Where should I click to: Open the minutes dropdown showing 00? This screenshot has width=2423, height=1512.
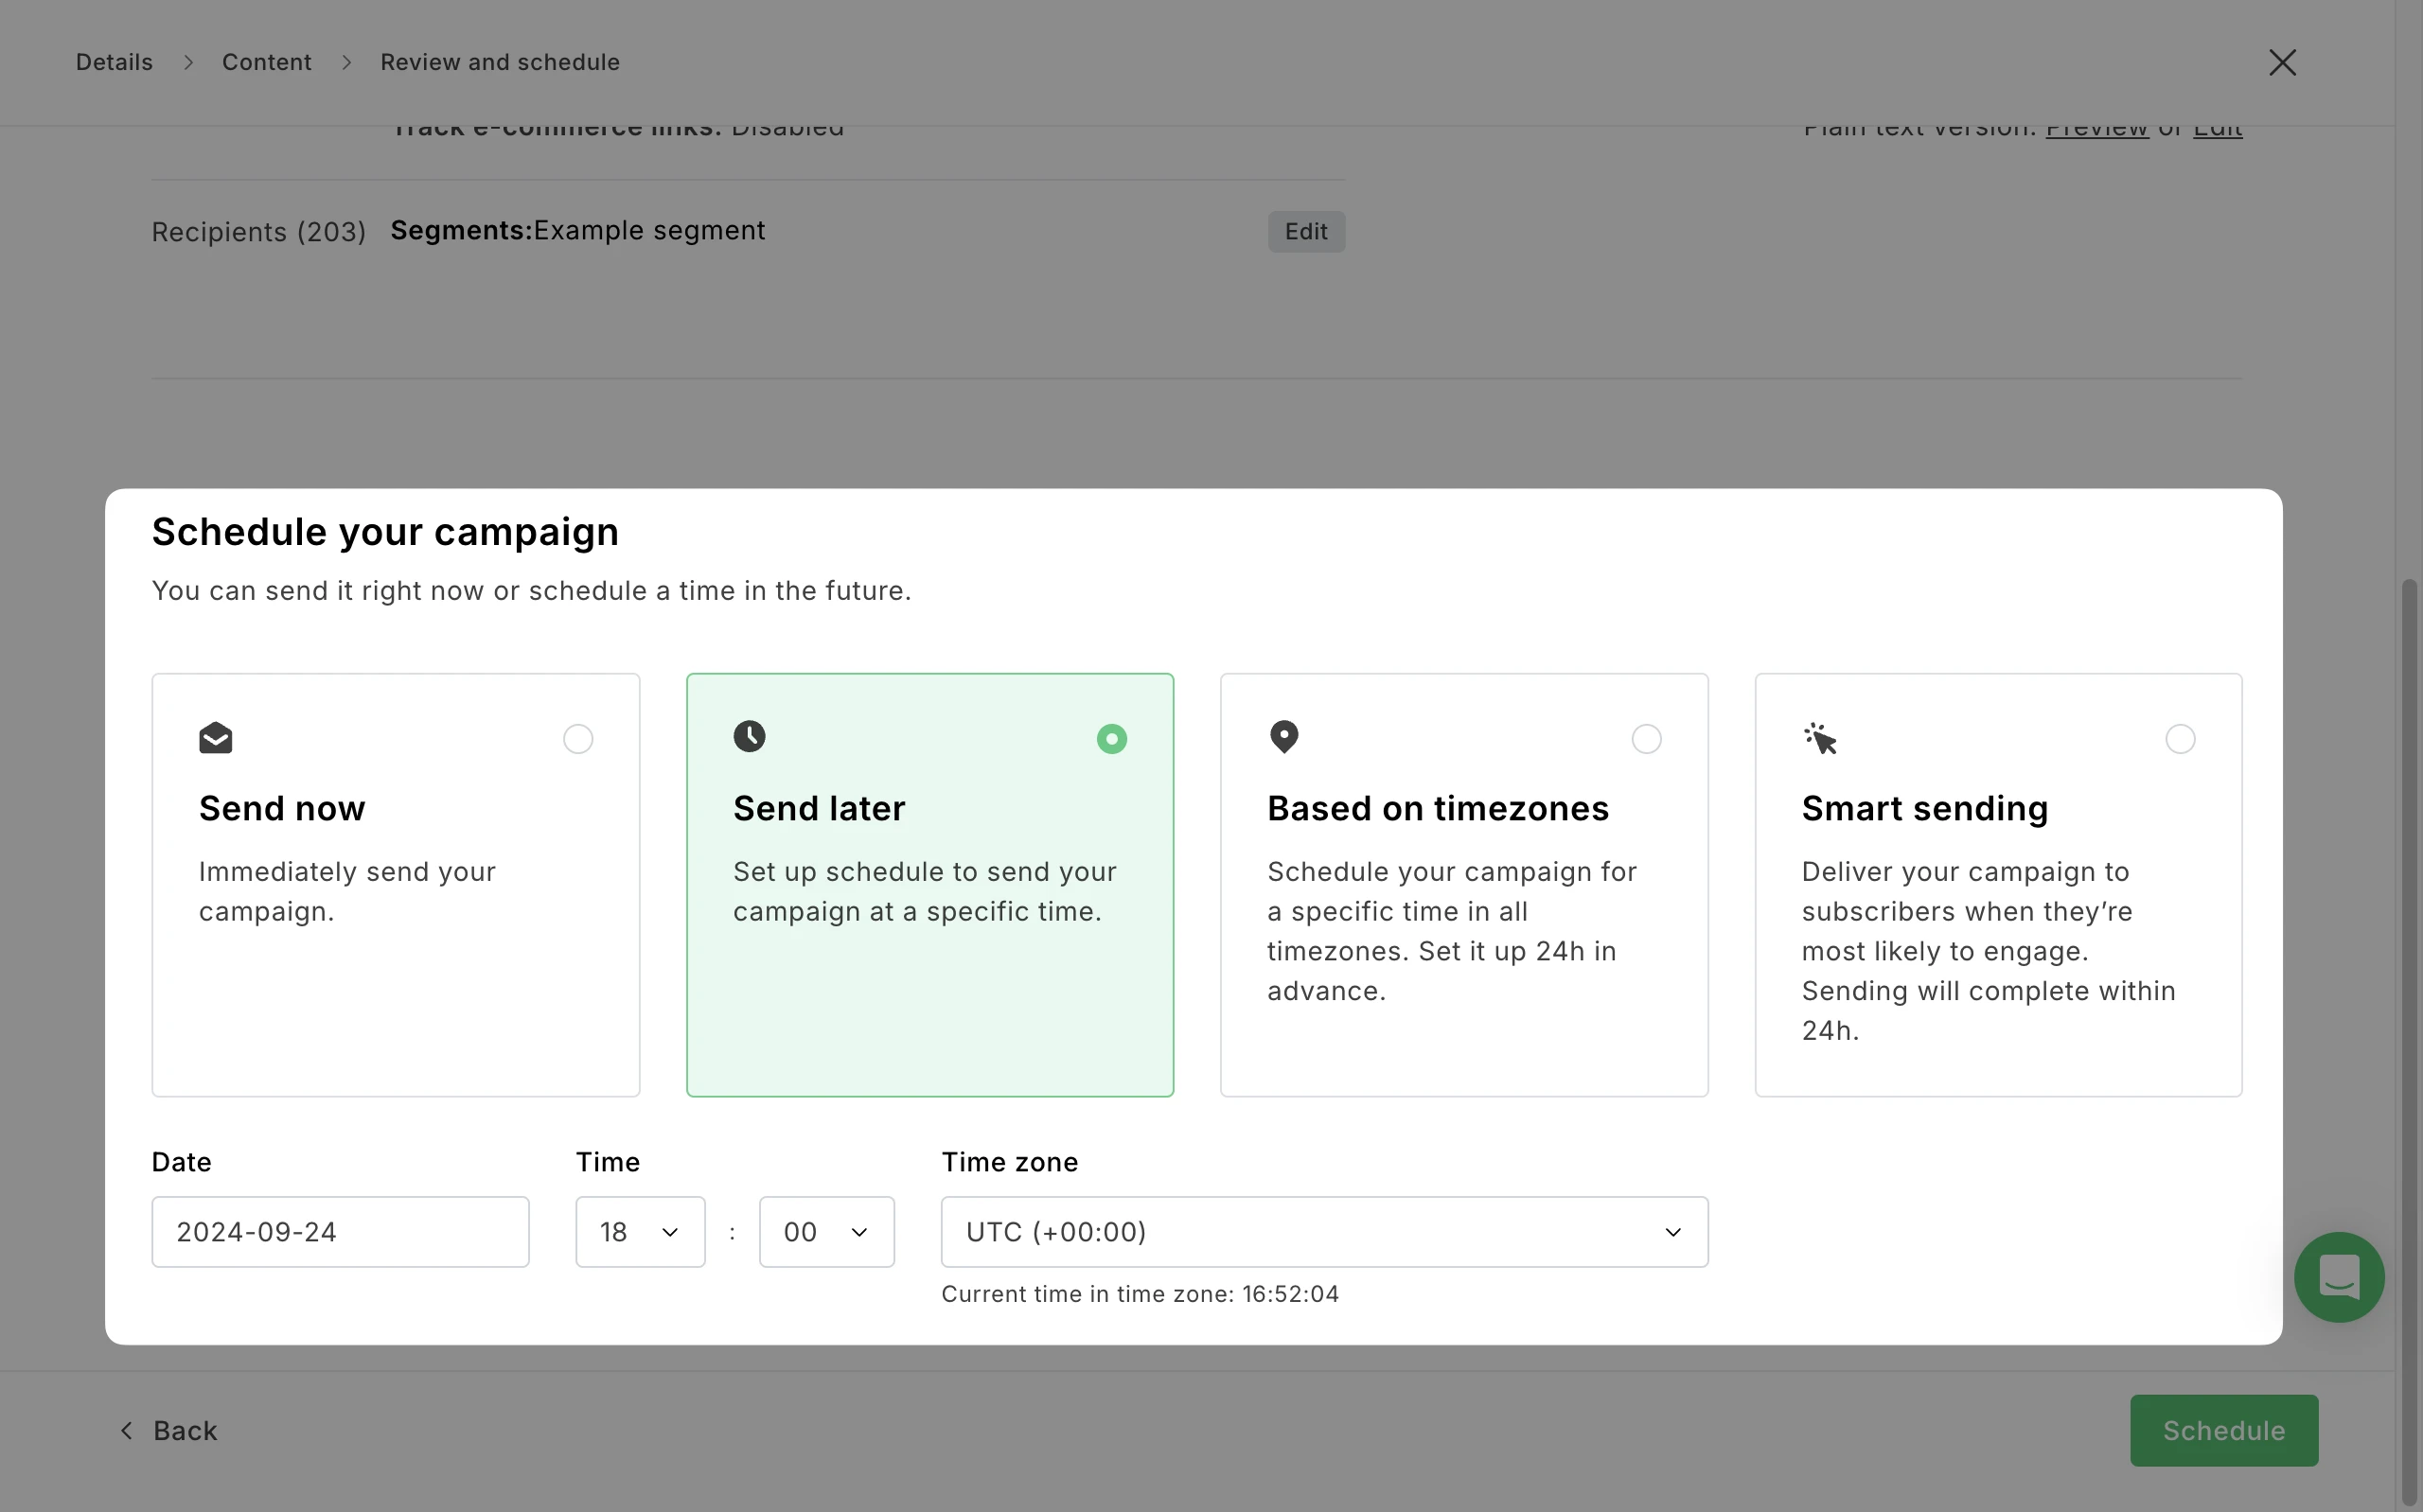[x=826, y=1232]
